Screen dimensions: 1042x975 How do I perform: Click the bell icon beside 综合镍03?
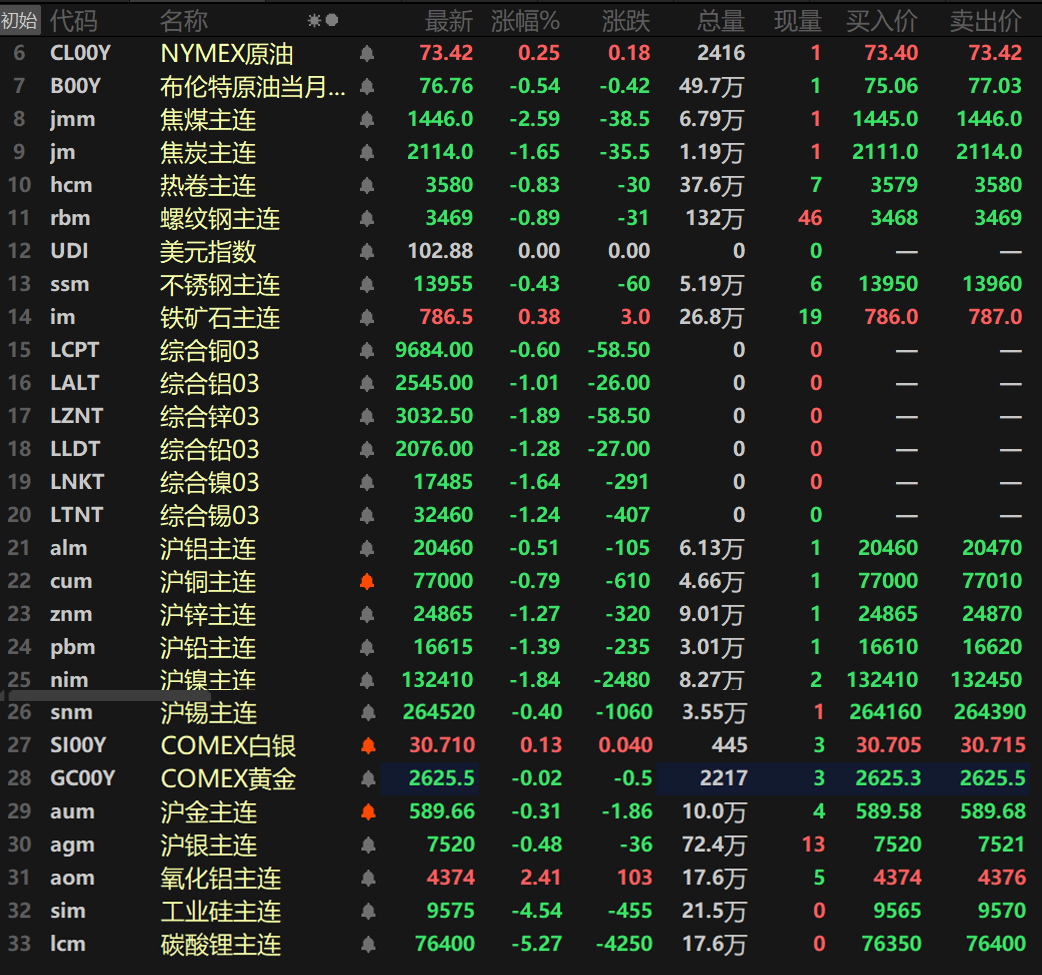366,482
